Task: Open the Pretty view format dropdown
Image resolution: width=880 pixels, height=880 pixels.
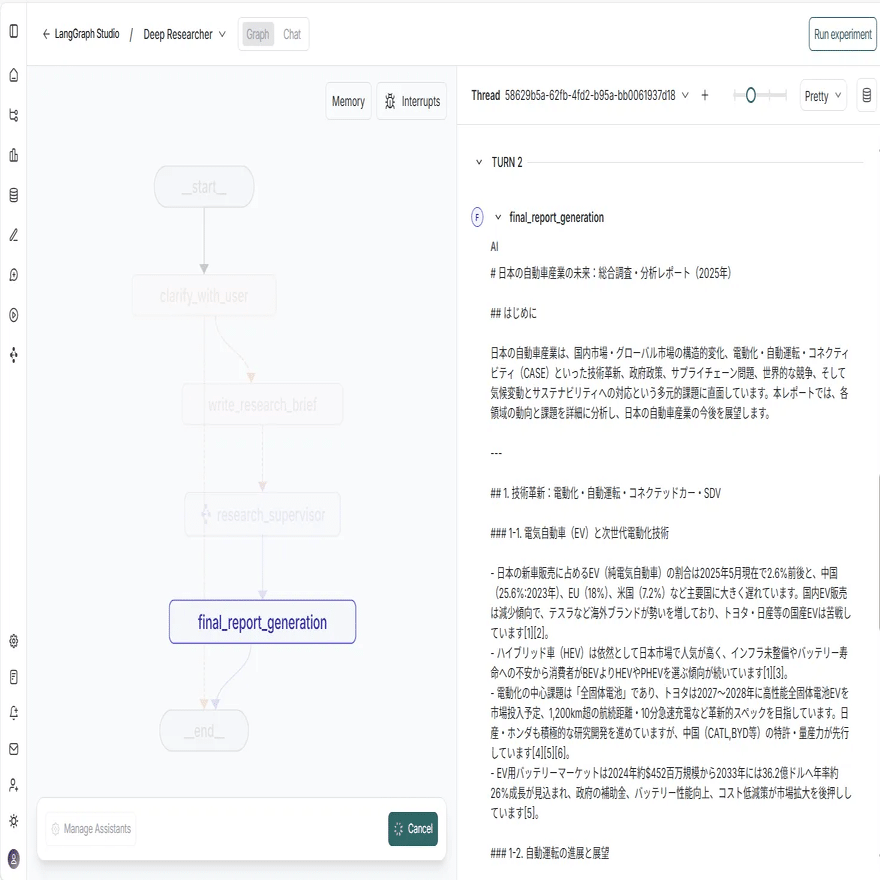Action: pyautogui.click(x=823, y=95)
